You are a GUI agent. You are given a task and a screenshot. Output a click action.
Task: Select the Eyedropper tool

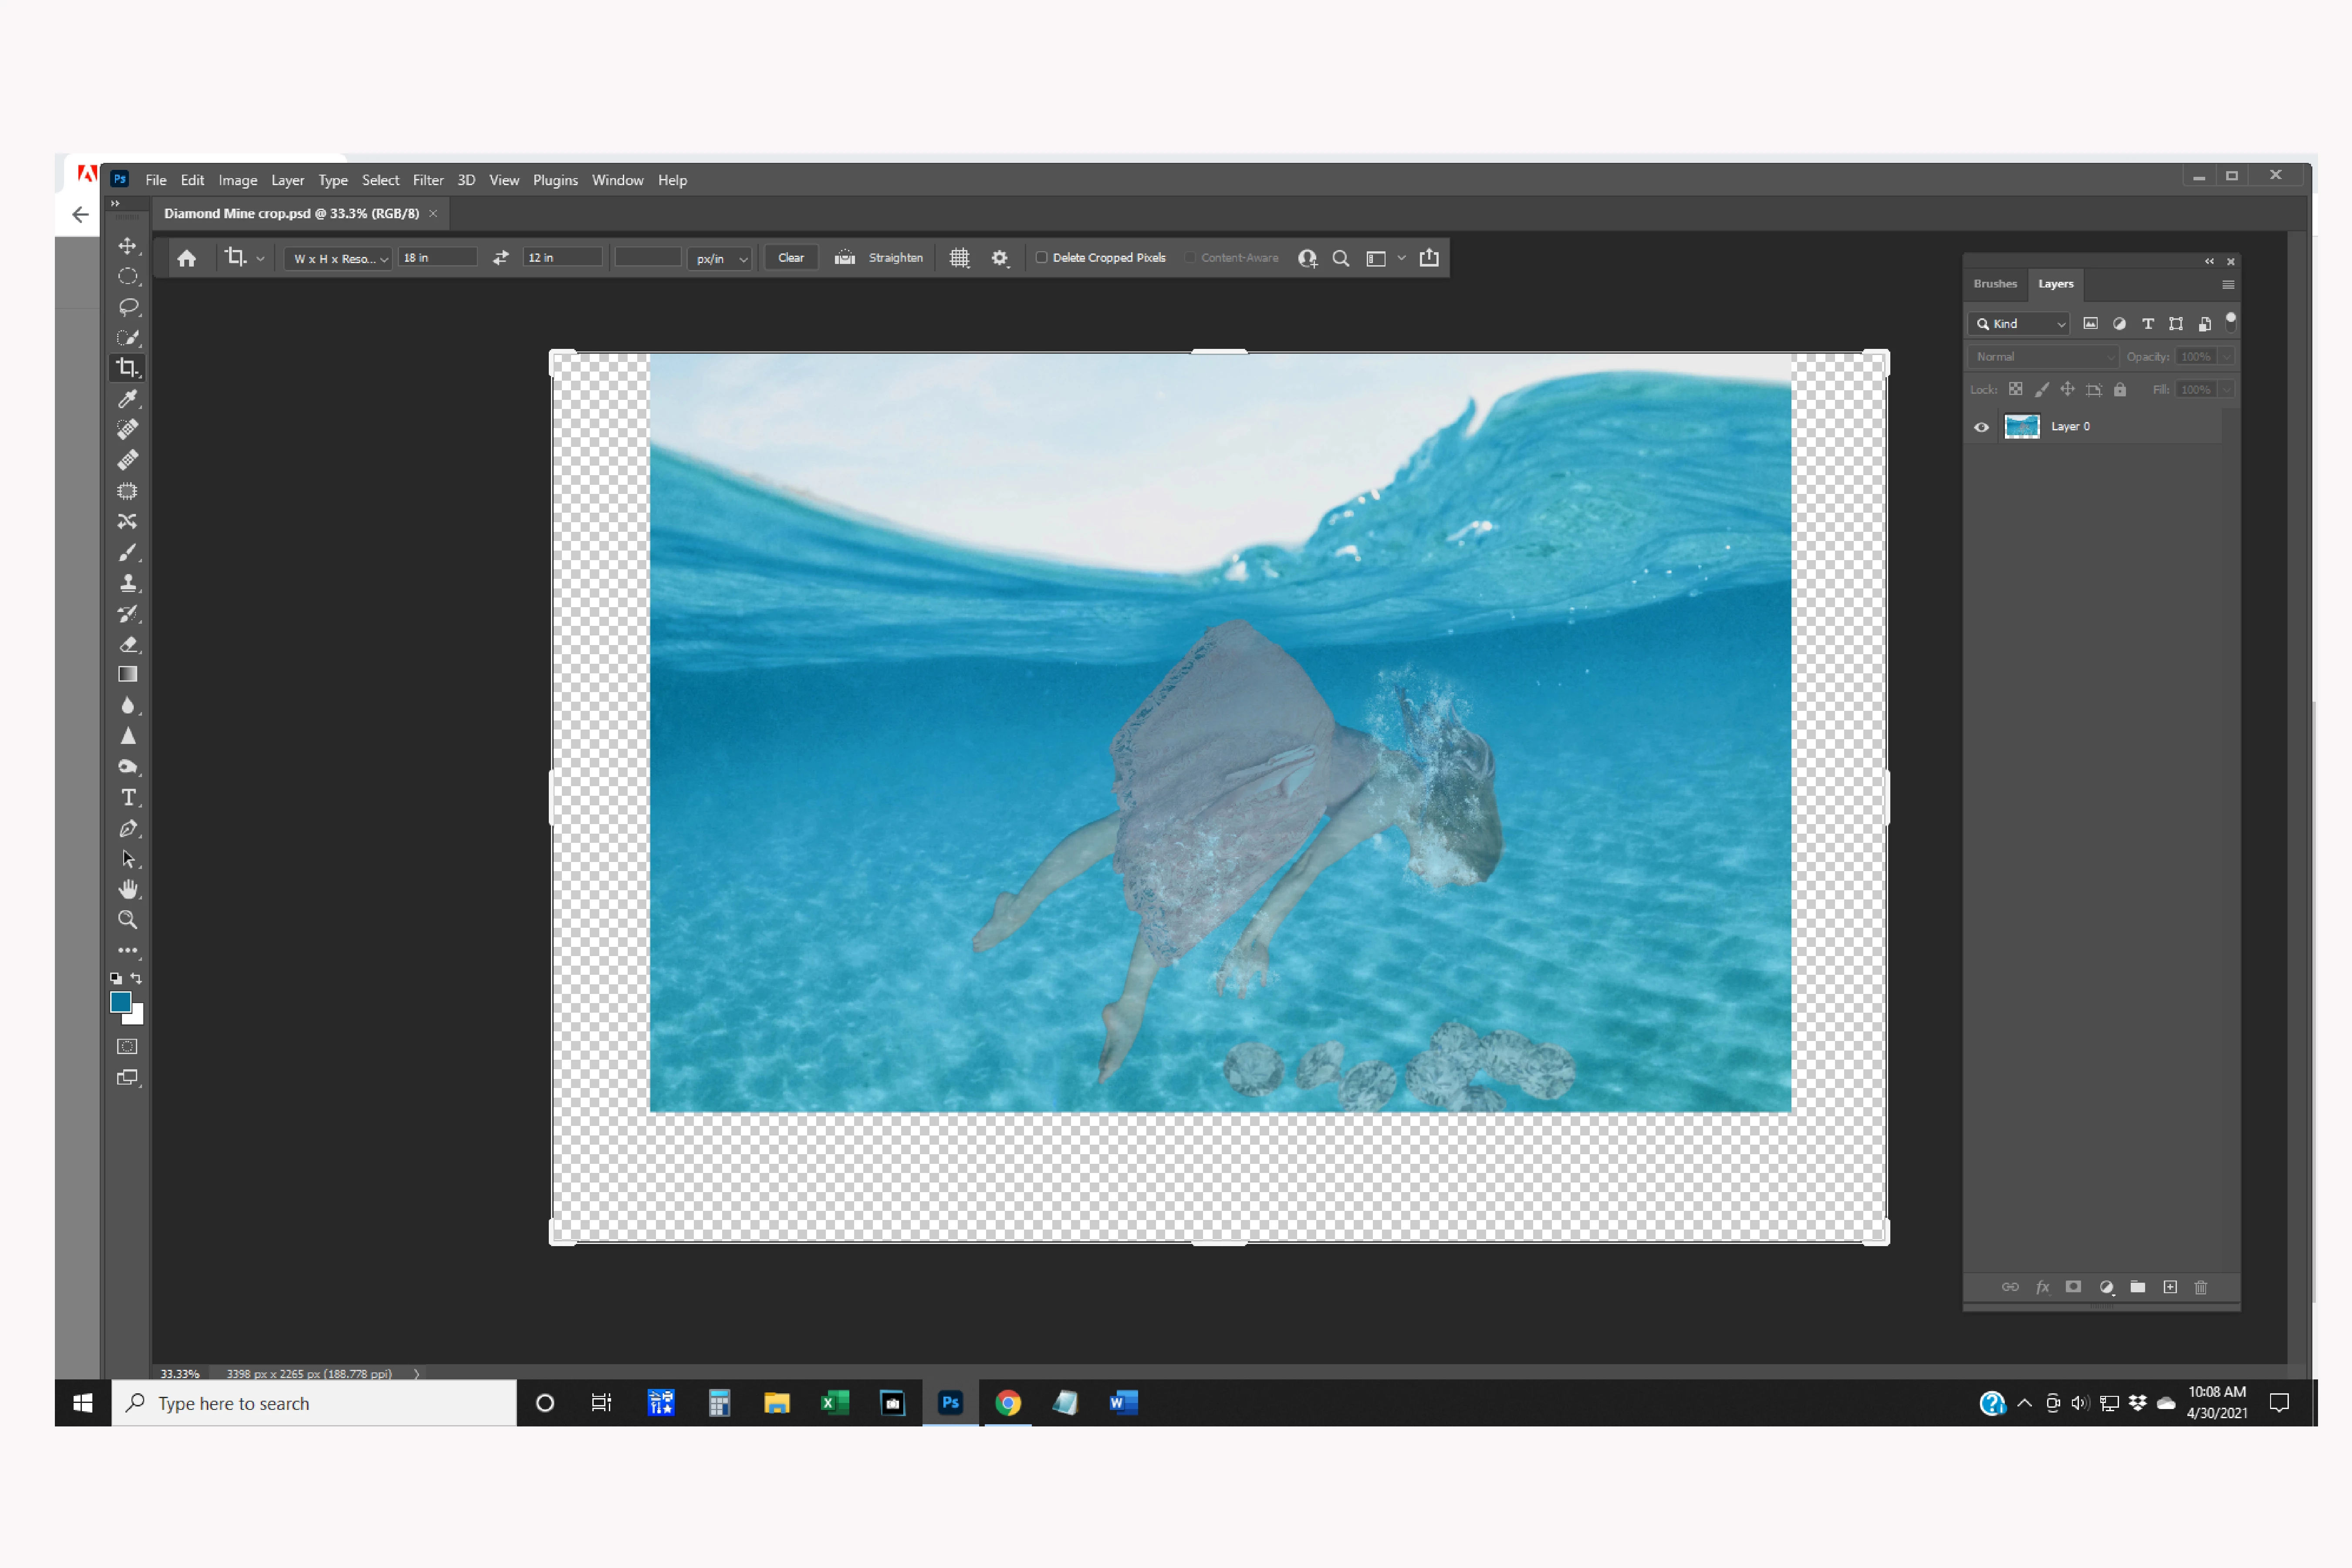click(127, 399)
